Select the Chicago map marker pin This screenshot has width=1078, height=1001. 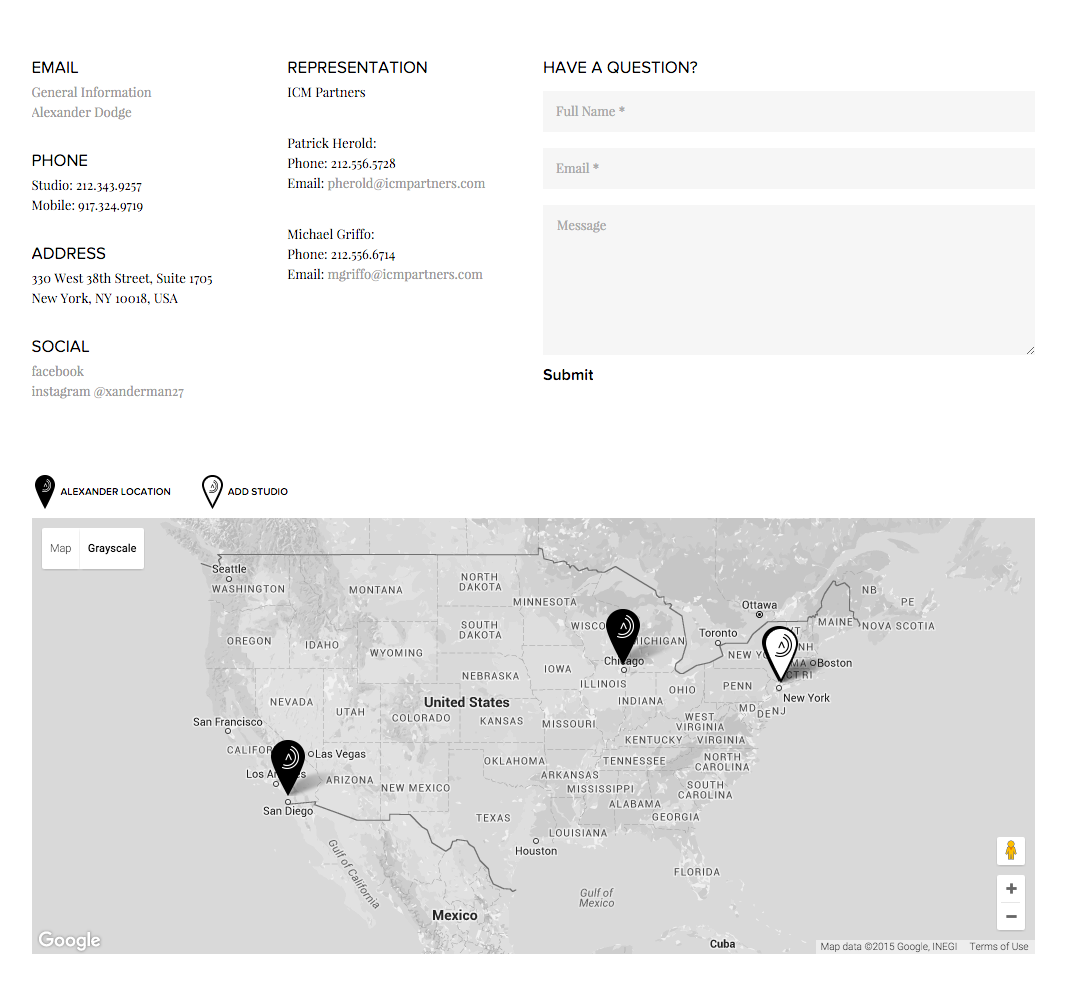623,632
